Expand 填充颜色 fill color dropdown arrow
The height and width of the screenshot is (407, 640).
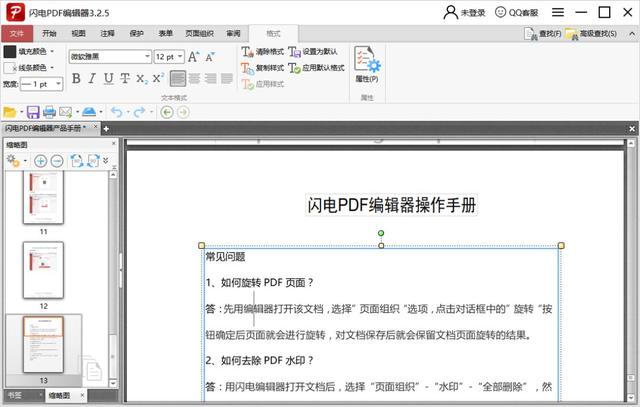(x=52, y=51)
